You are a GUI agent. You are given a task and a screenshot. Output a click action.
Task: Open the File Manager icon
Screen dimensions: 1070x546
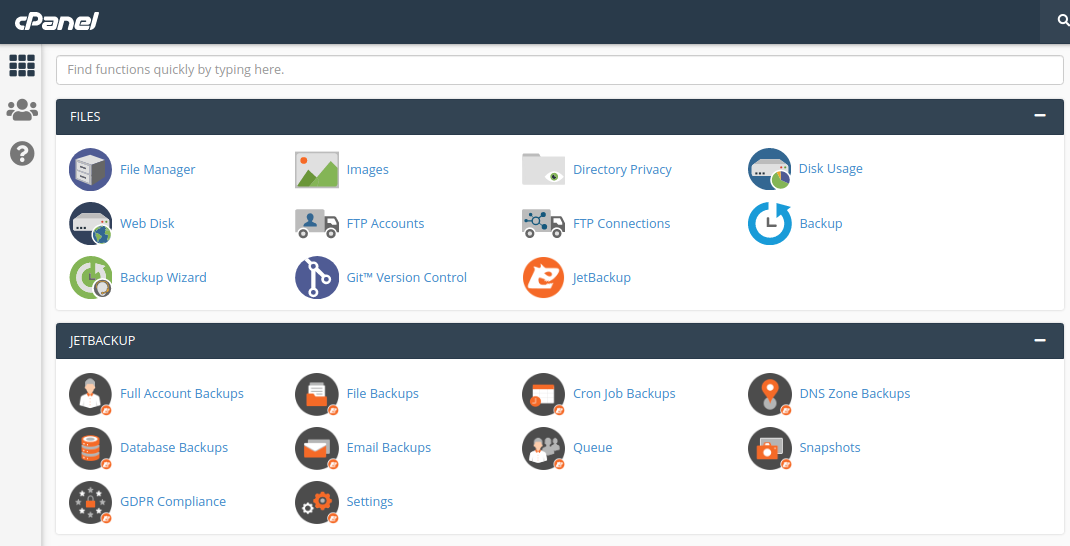(90, 169)
